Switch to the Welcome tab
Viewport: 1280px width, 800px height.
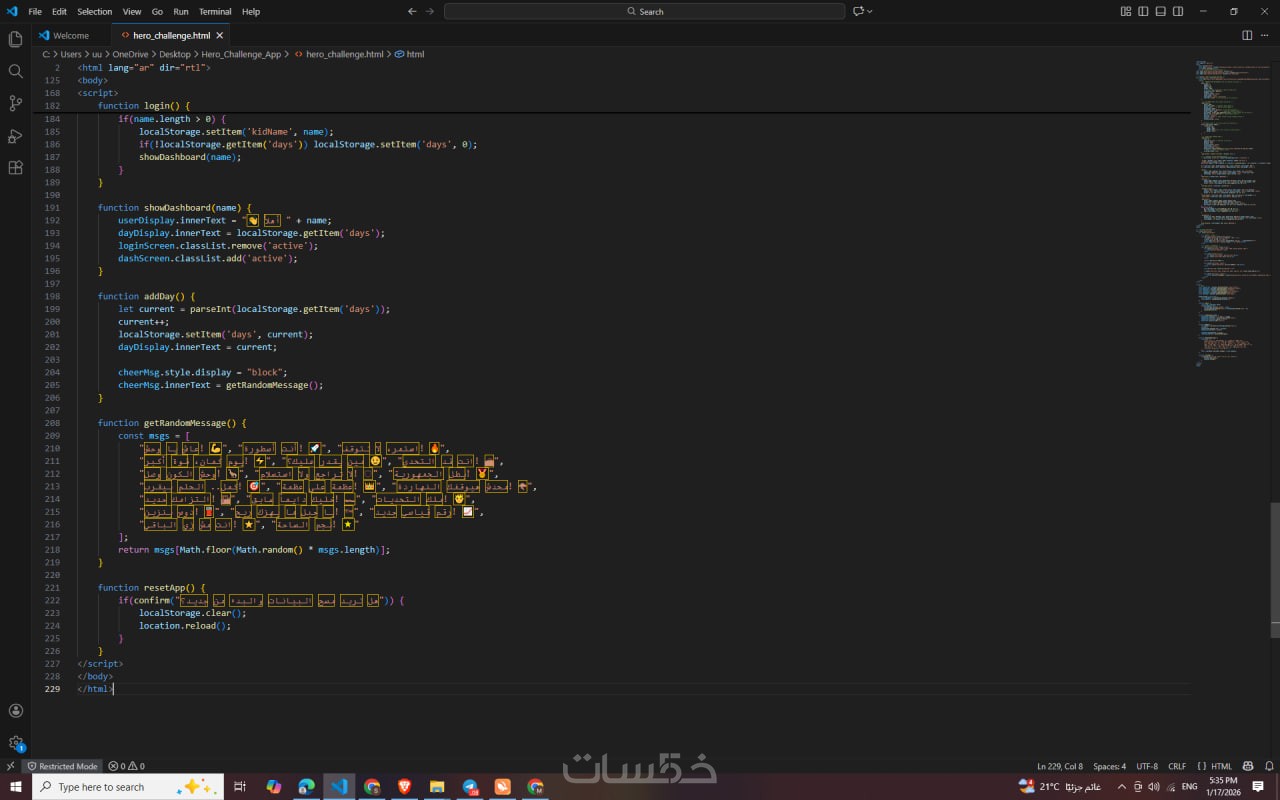pyautogui.click(x=70, y=35)
